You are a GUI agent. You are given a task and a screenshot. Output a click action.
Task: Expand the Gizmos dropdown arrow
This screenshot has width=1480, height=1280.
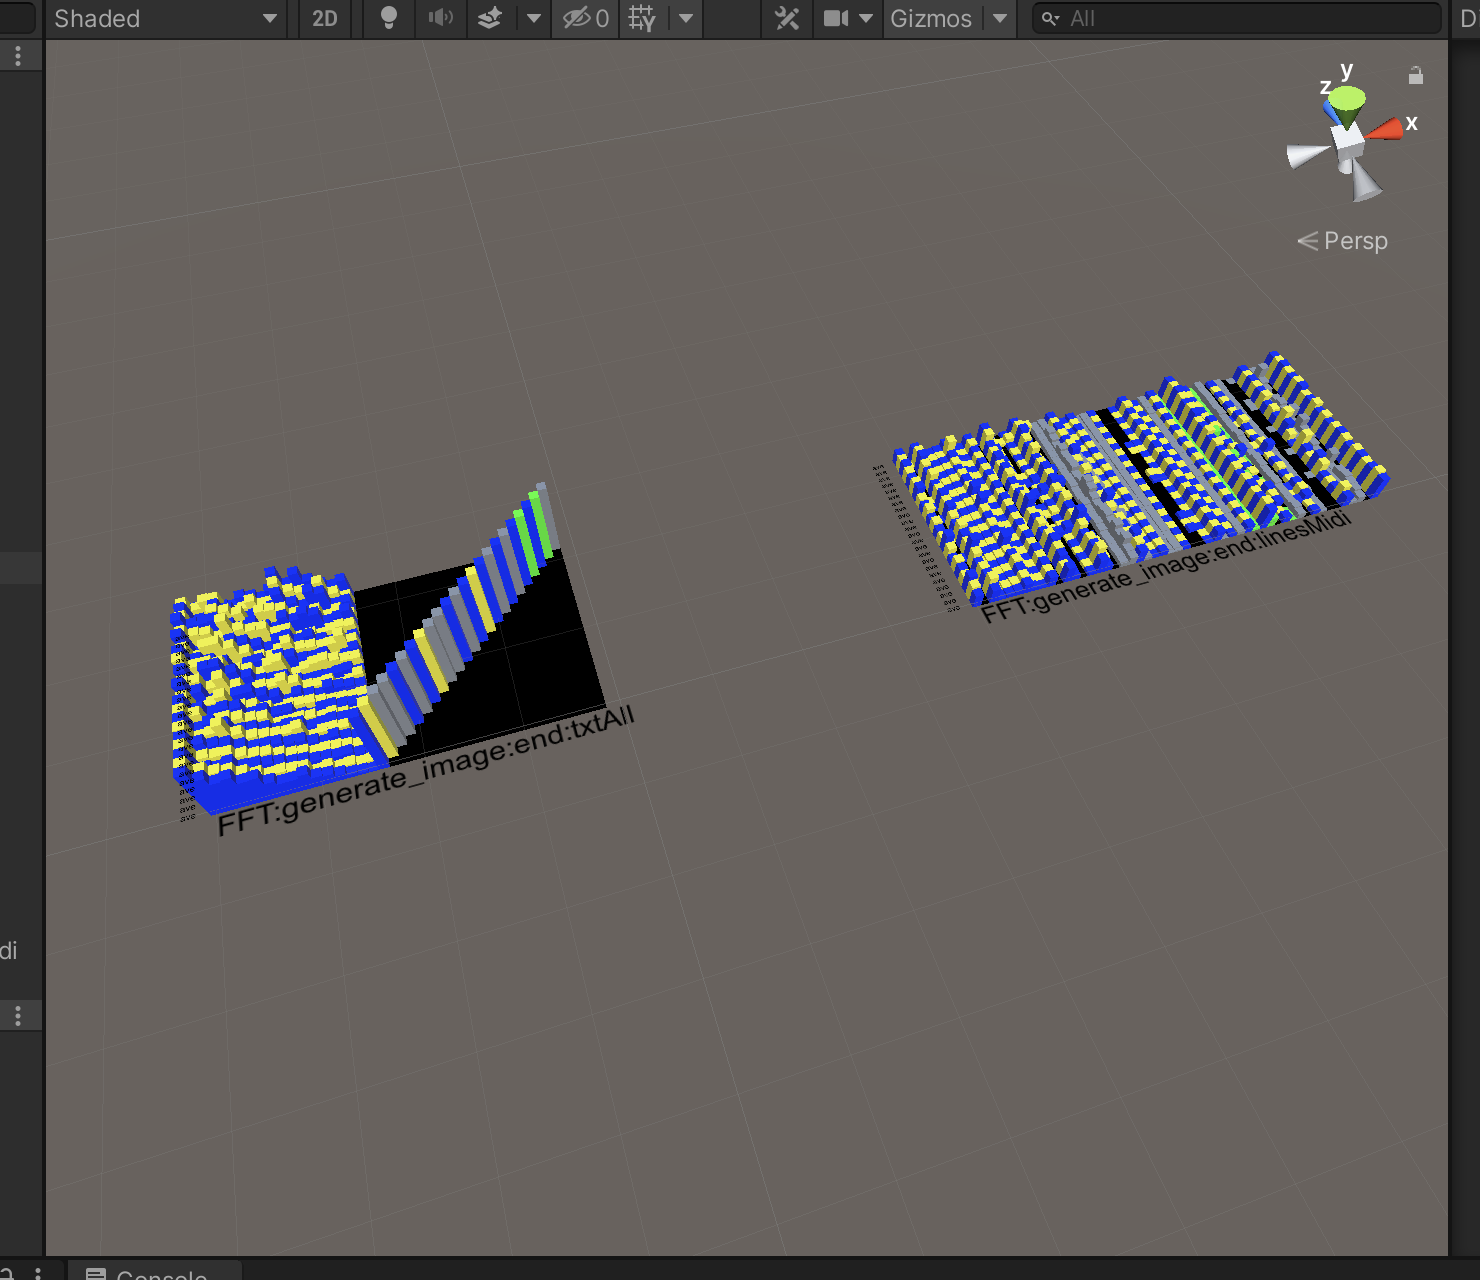click(1000, 19)
